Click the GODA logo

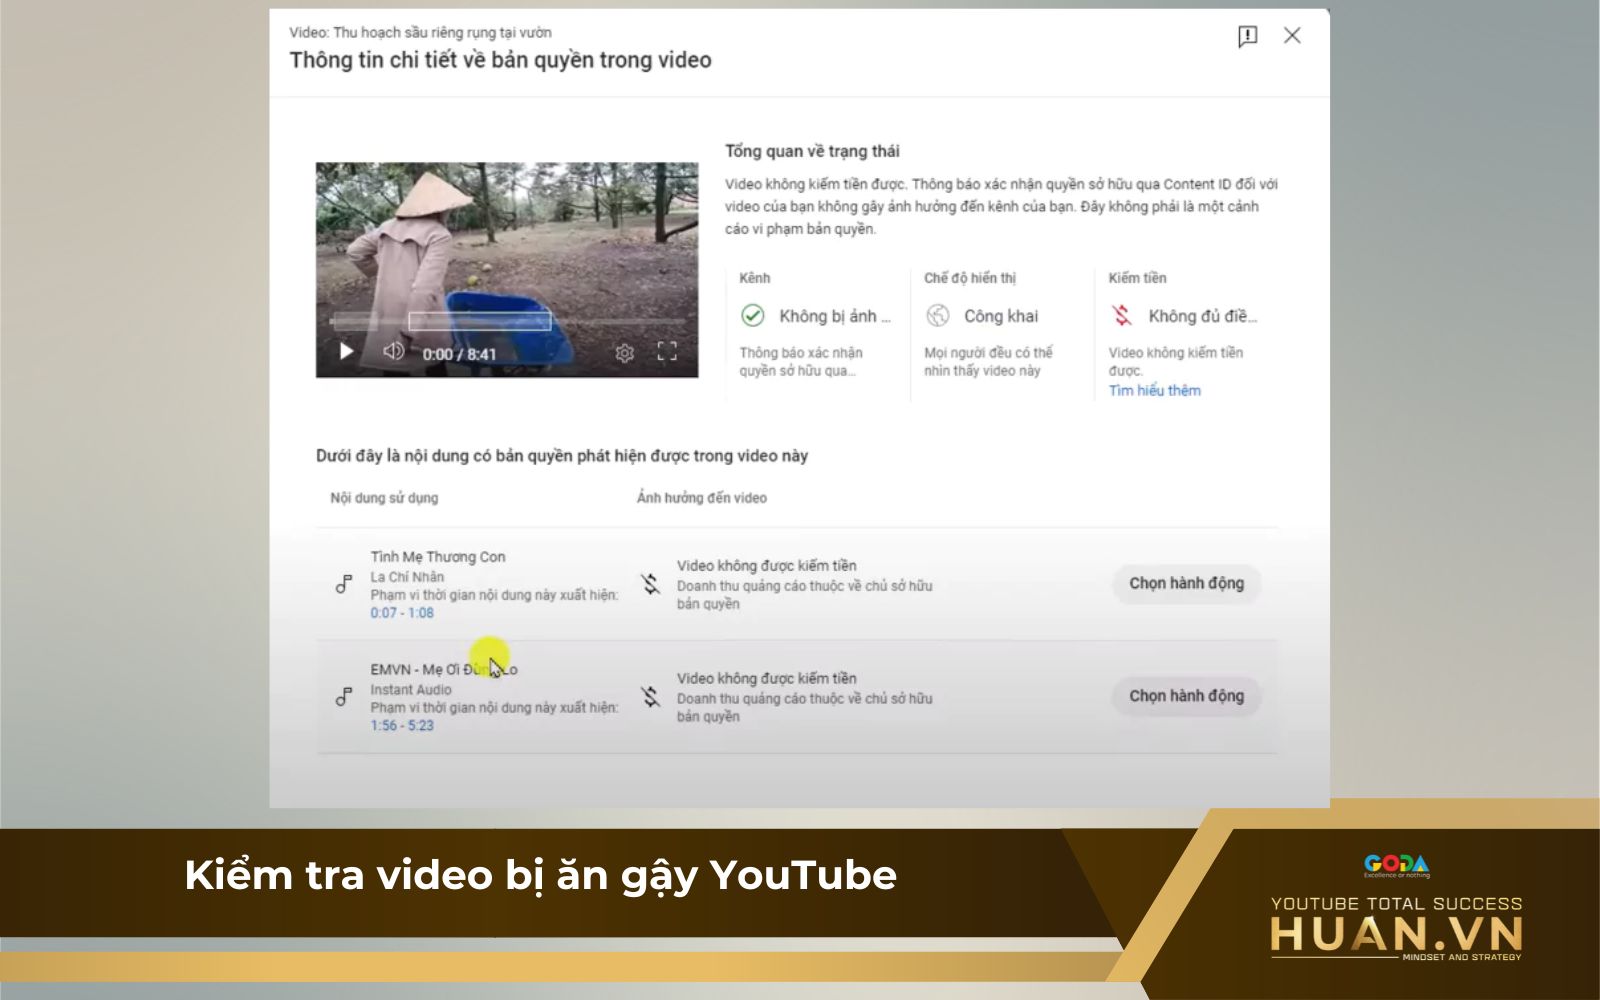pyautogui.click(x=1397, y=864)
